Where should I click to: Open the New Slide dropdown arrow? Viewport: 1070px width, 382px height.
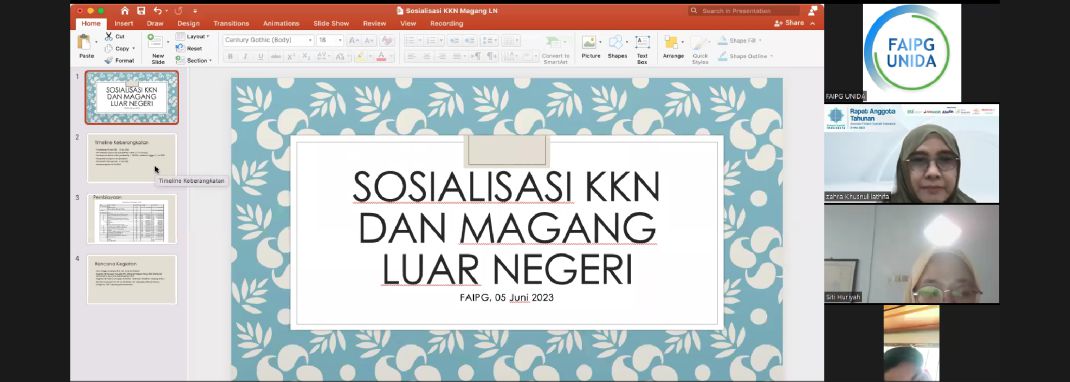click(168, 42)
